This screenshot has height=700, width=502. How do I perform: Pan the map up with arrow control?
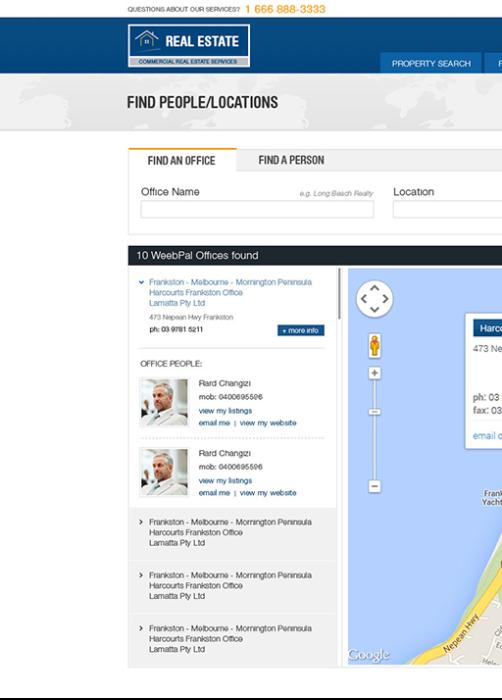pyautogui.click(x=375, y=288)
